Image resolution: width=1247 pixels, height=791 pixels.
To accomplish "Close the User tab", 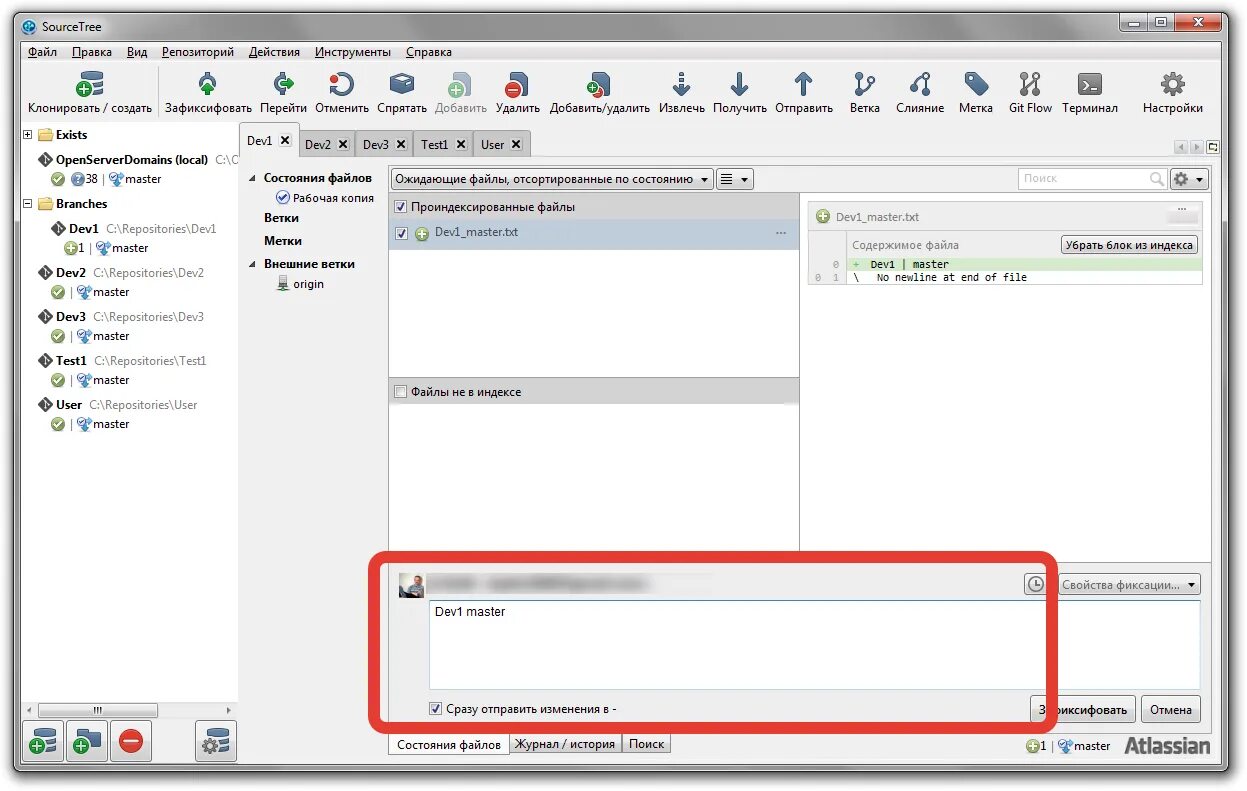I will (x=516, y=144).
